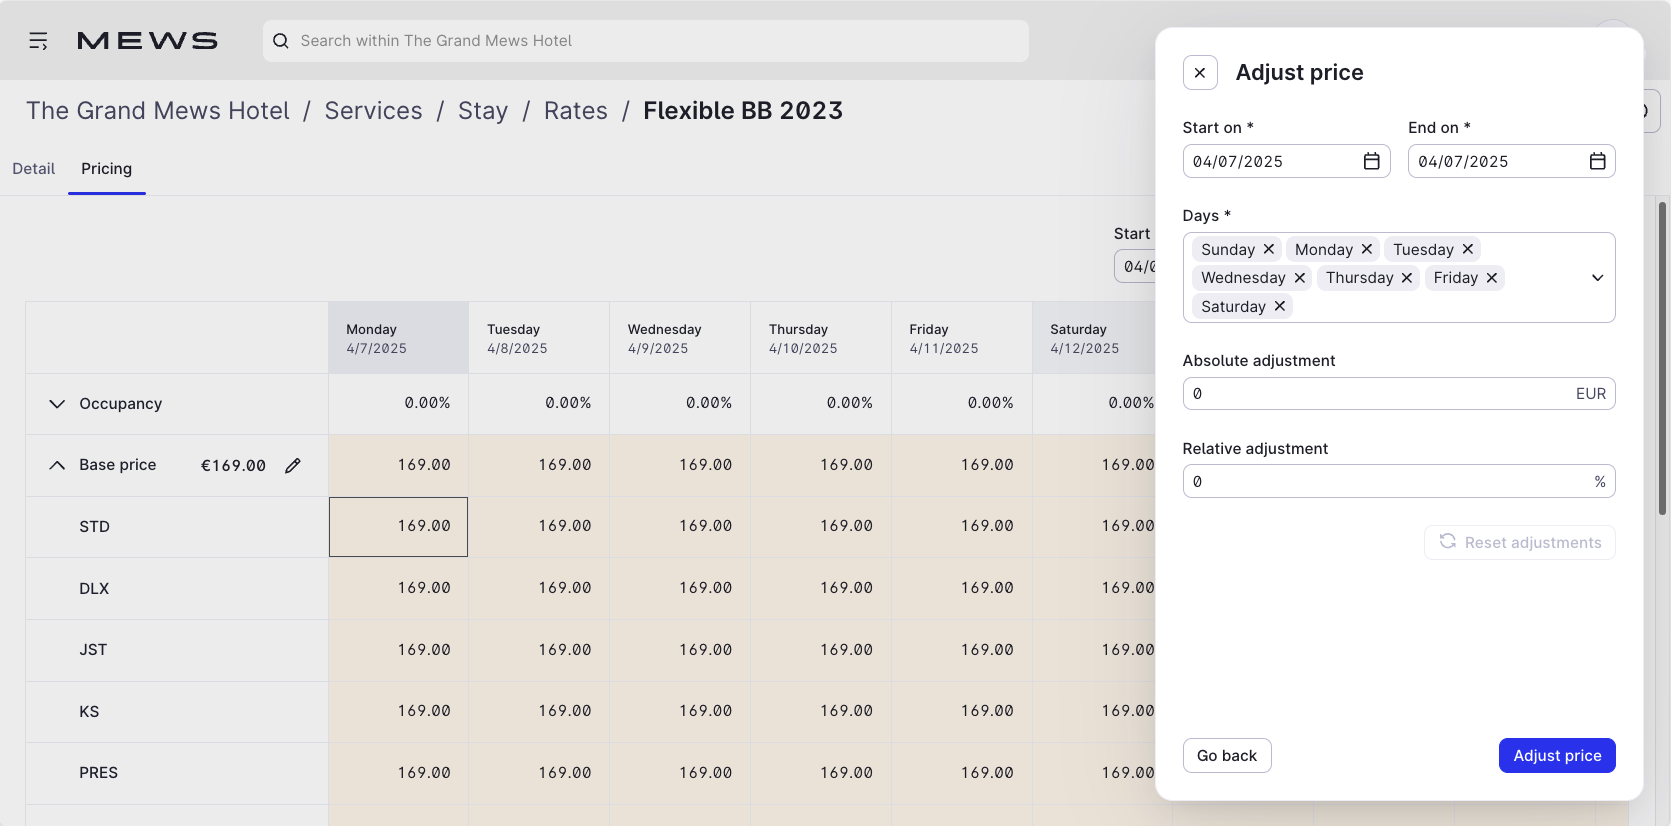Image resolution: width=1671 pixels, height=826 pixels.
Task: Remove Tuesday from selected days
Action: point(1468,249)
